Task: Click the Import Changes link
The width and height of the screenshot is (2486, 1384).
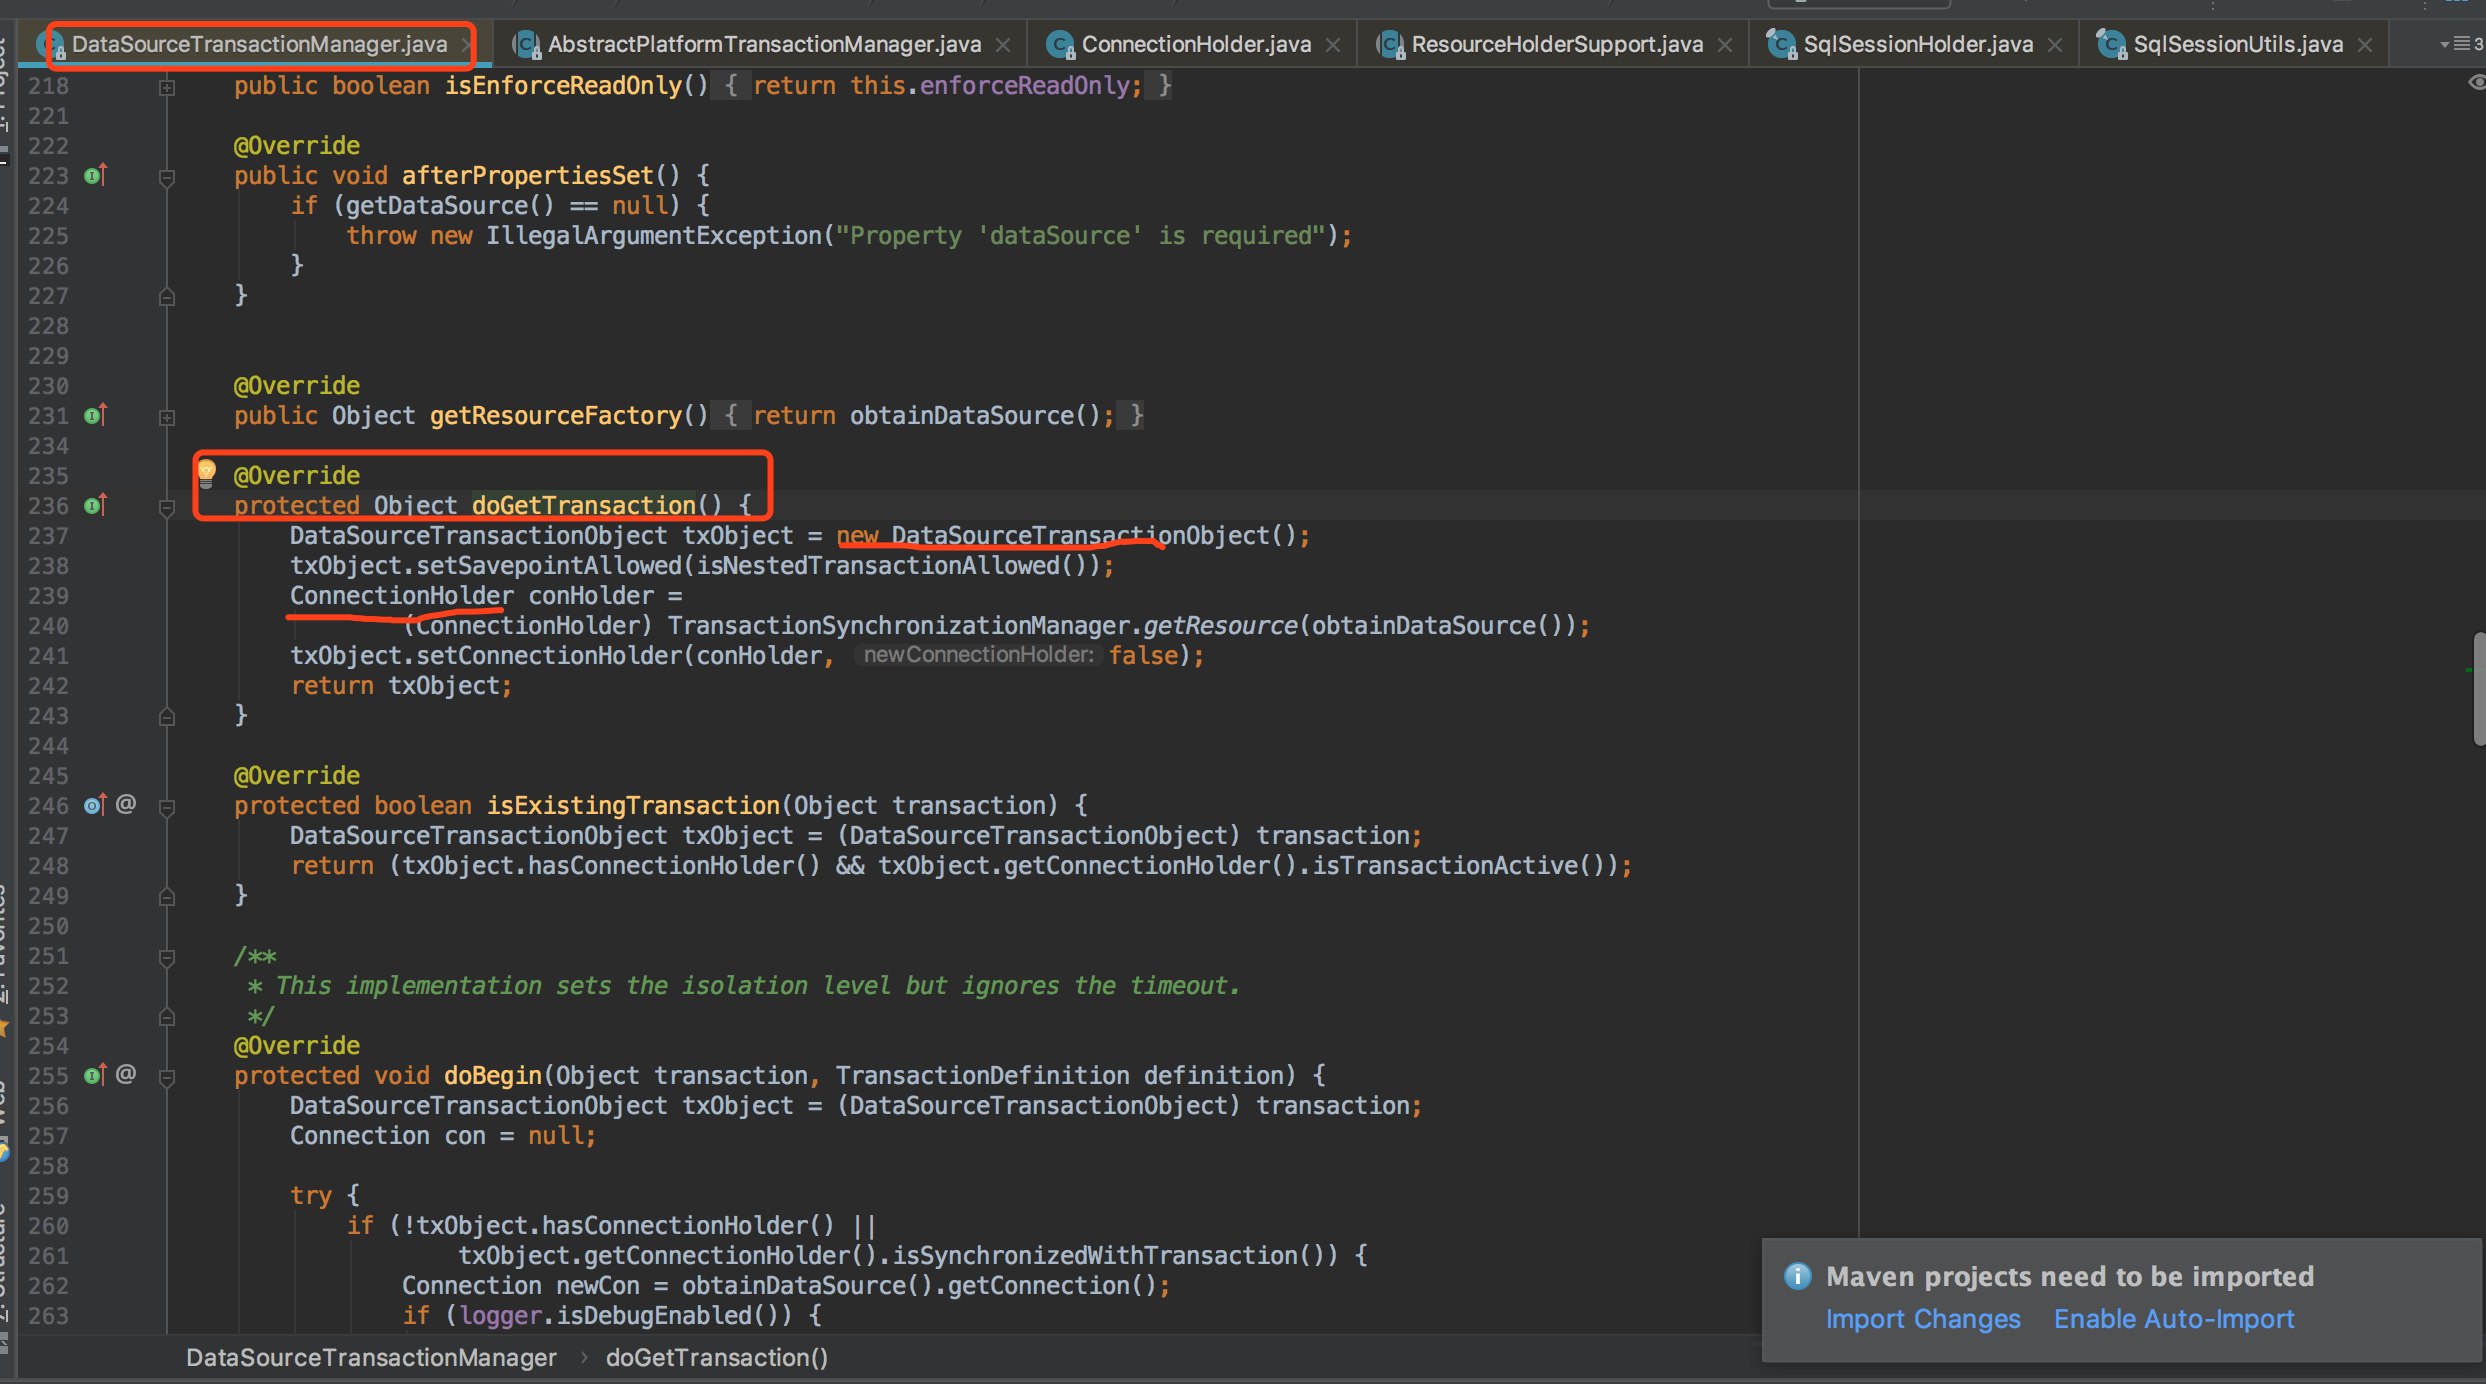Action: 1922,1319
